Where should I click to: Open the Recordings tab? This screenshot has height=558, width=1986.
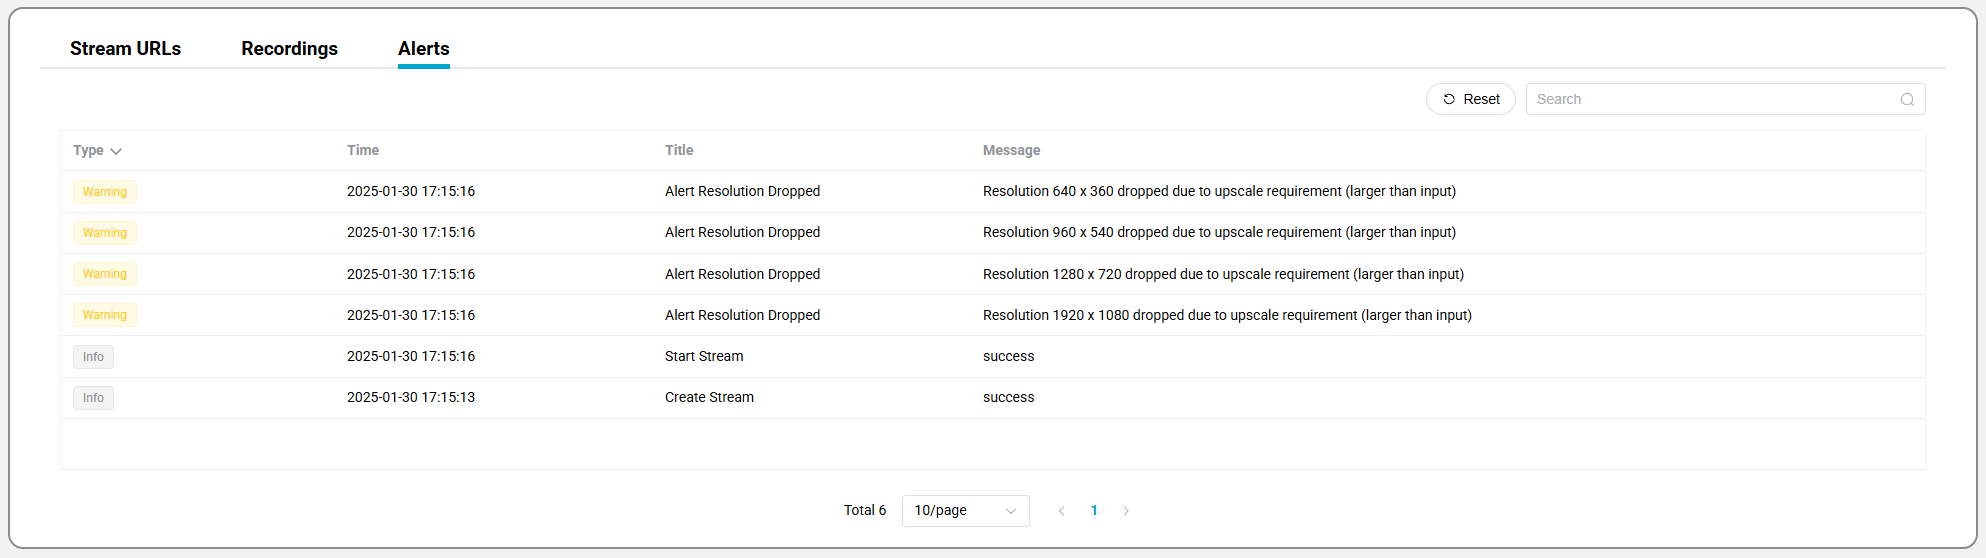tap(289, 48)
